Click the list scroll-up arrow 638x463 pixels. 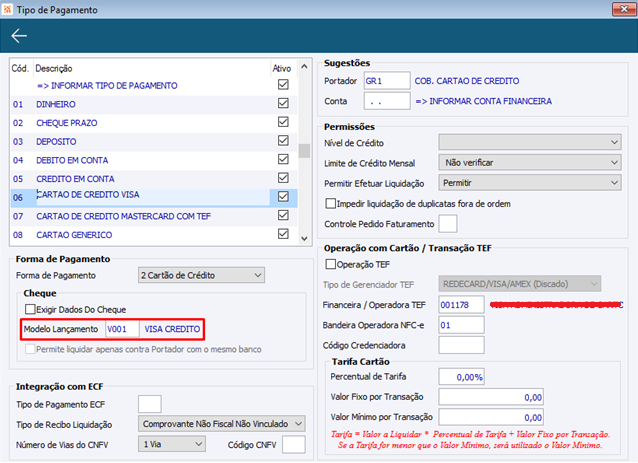point(304,66)
